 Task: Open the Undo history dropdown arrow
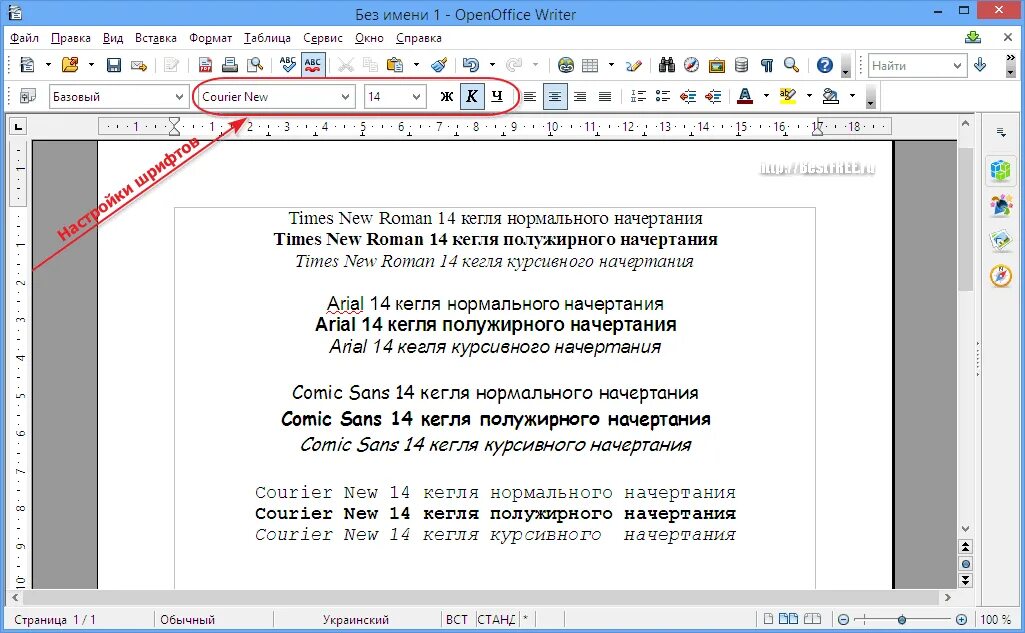pyautogui.click(x=492, y=65)
